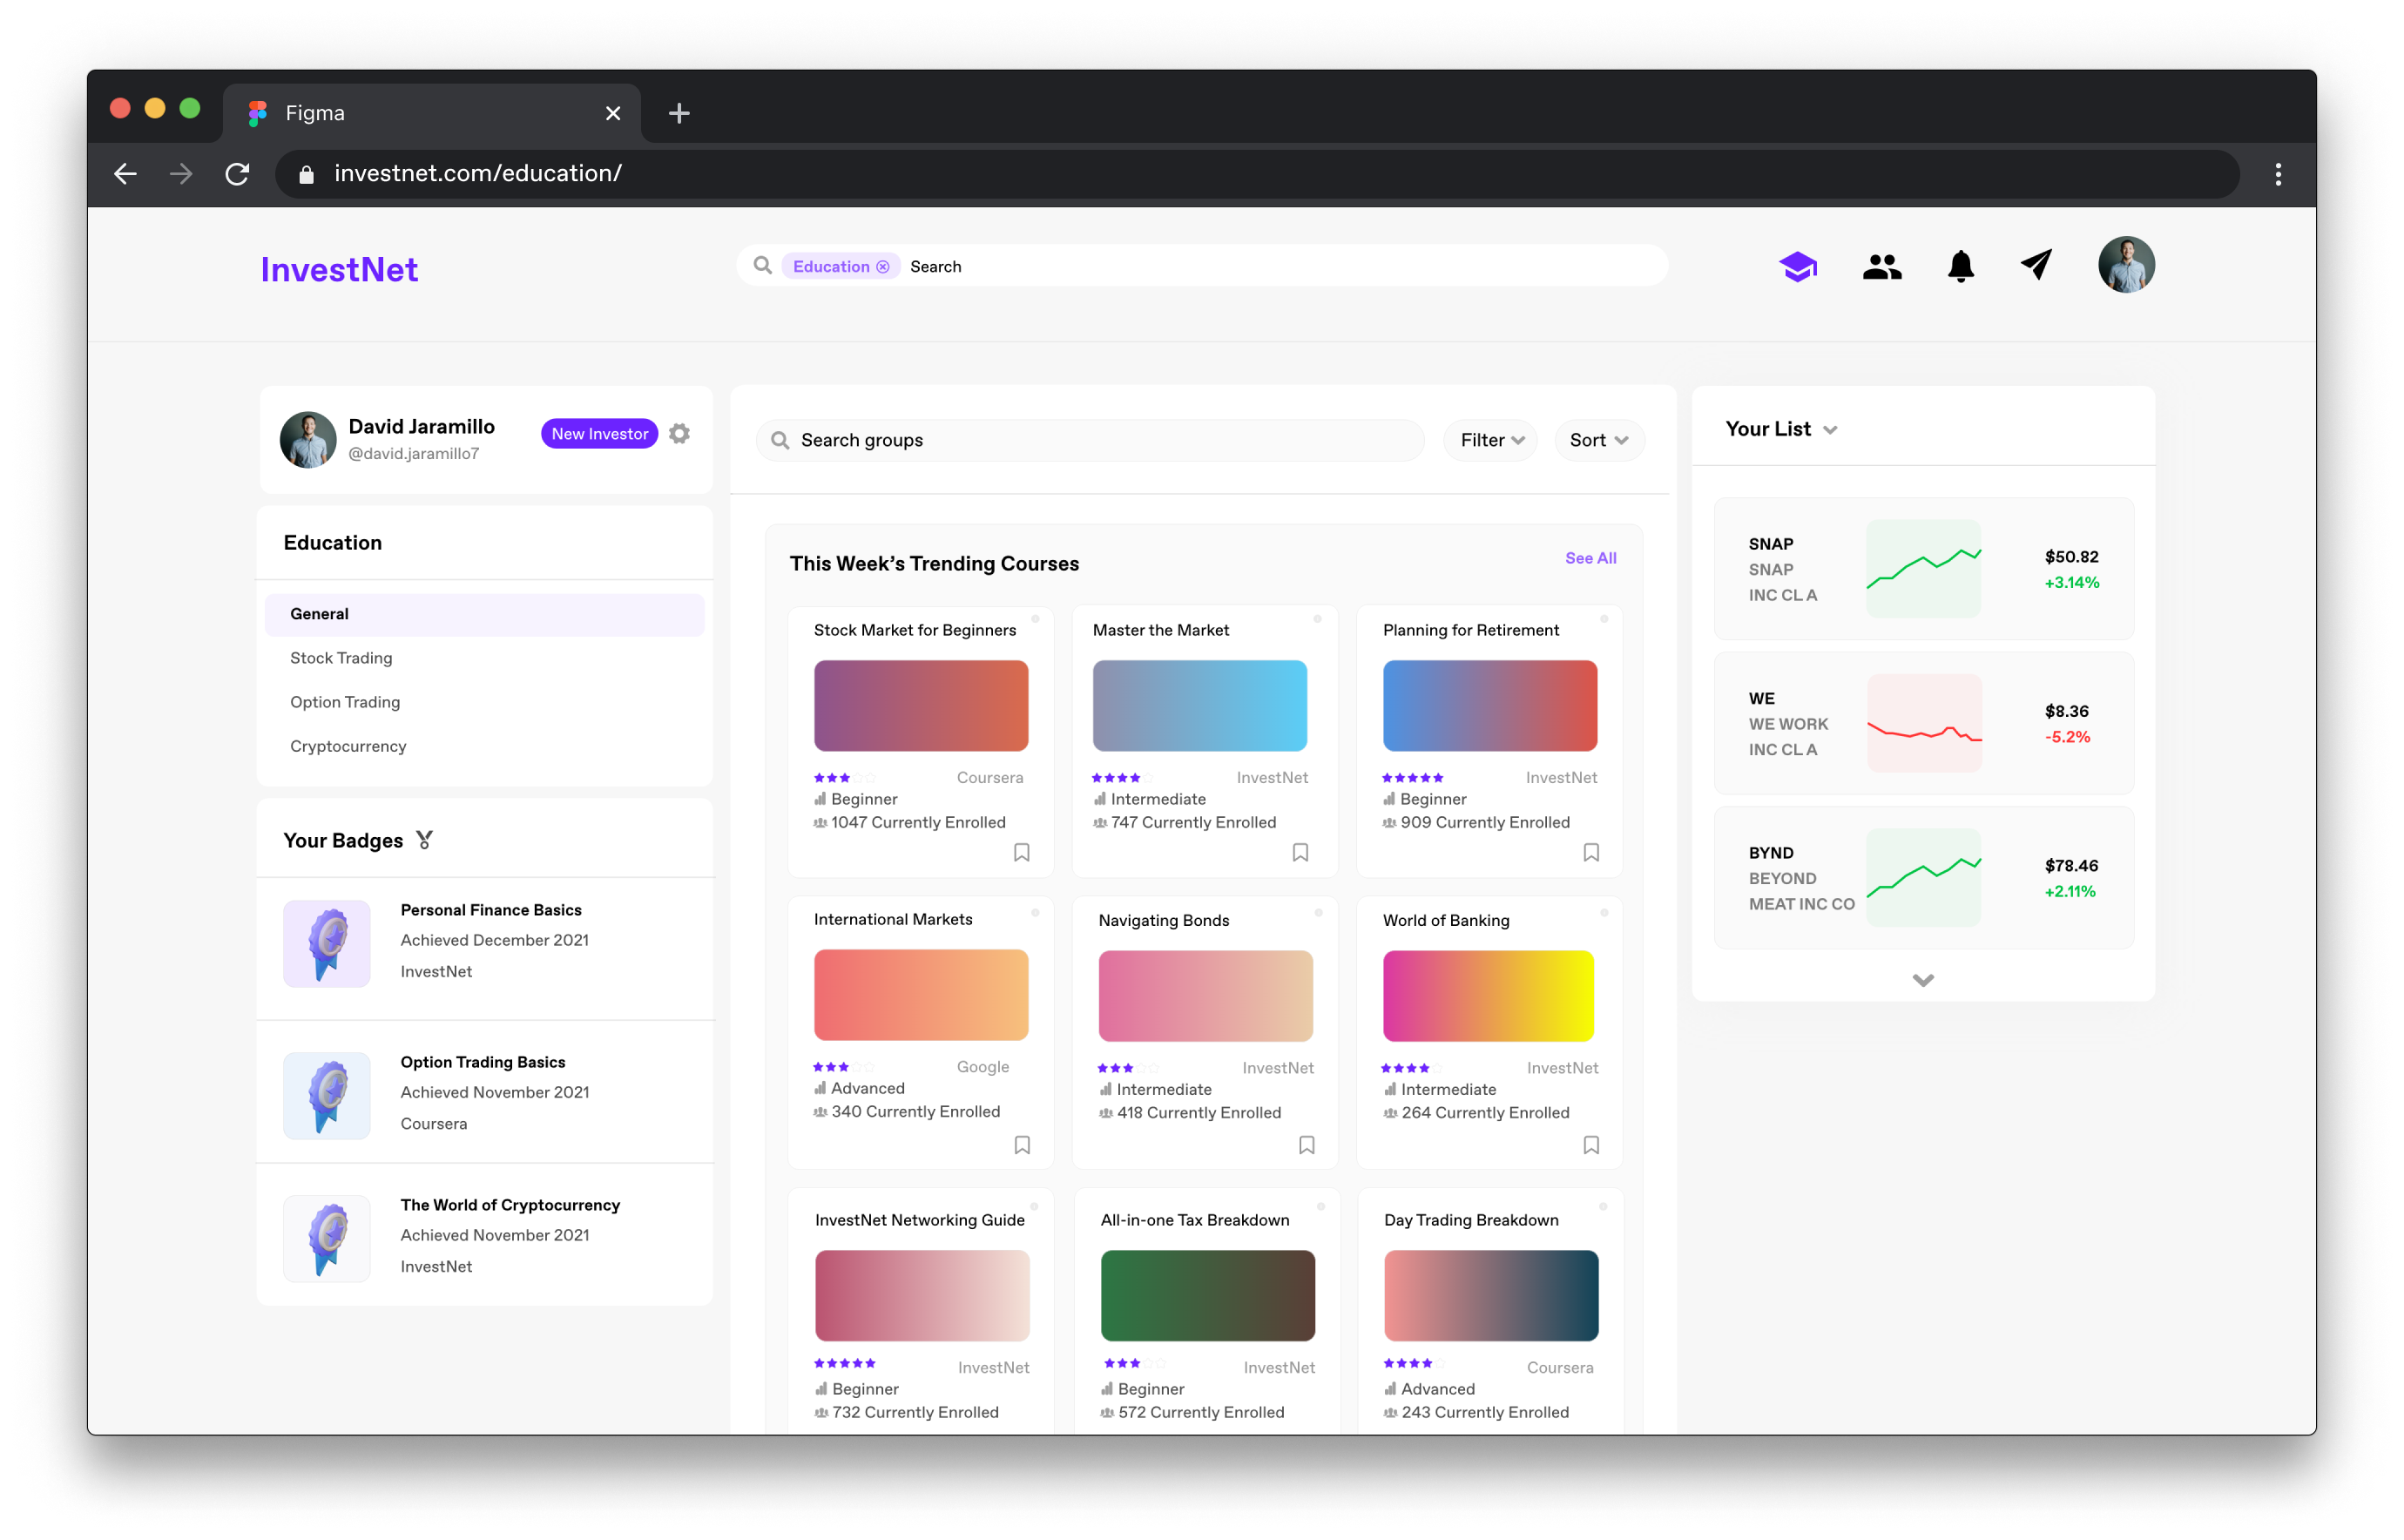Expand more stocks chevron below BYND
Screen dimensions: 2404x1540
1922,979
